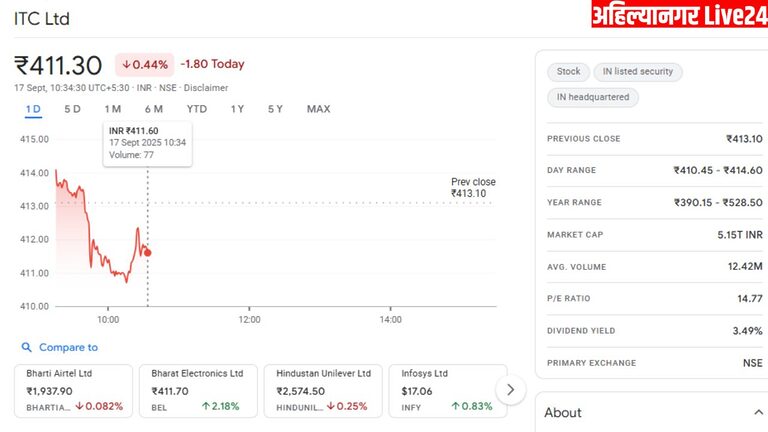Switch to the 1M chart range
Viewport: 768px width, 432px height.
tap(113, 109)
